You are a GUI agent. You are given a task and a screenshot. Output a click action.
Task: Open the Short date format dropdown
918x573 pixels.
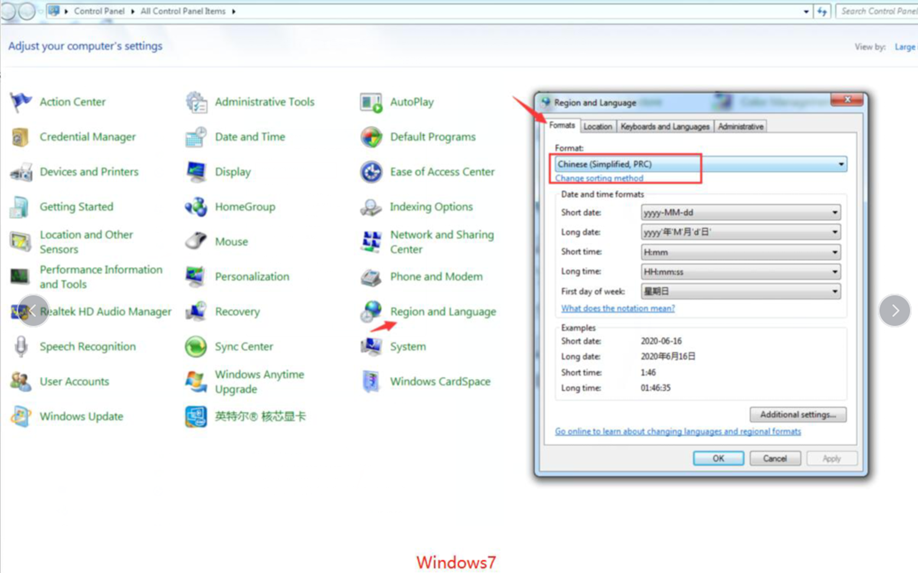834,212
